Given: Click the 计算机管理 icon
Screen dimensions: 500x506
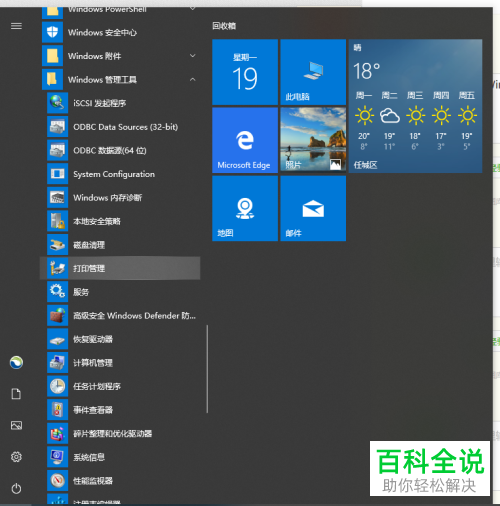Looking at the screenshot, I should [x=58, y=363].
